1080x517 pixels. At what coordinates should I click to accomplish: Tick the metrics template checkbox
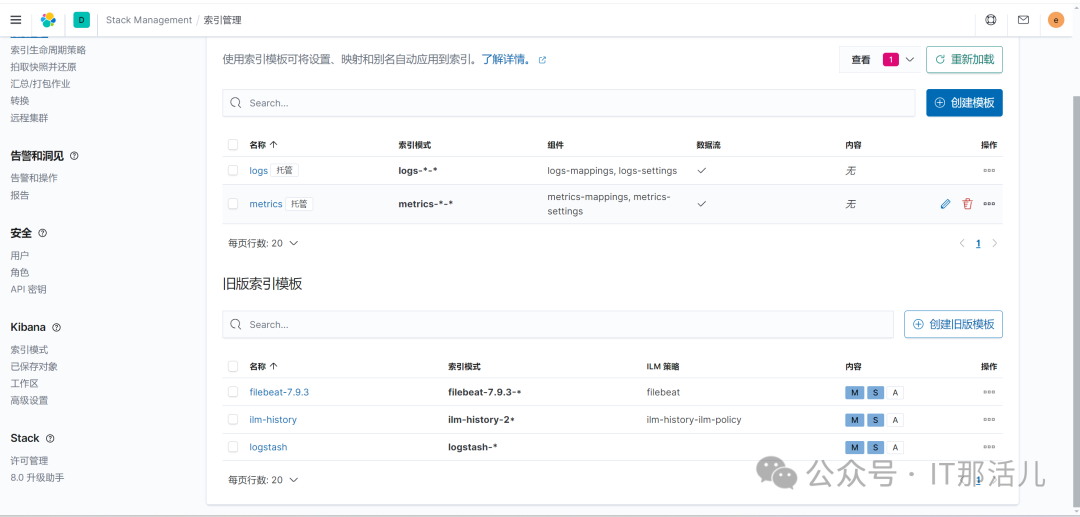pyautogui.click(x=233, y=204)
